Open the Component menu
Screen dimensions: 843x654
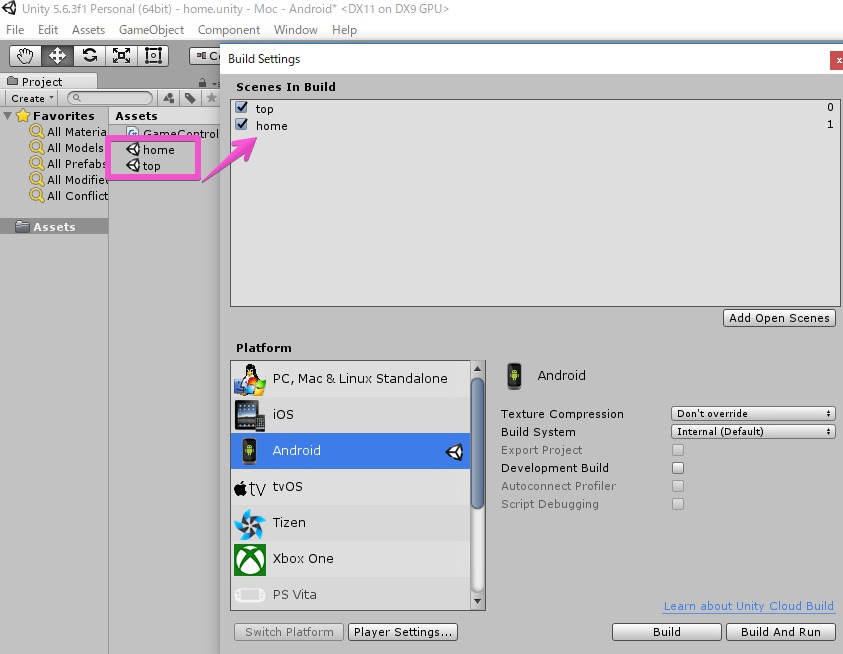229,30
